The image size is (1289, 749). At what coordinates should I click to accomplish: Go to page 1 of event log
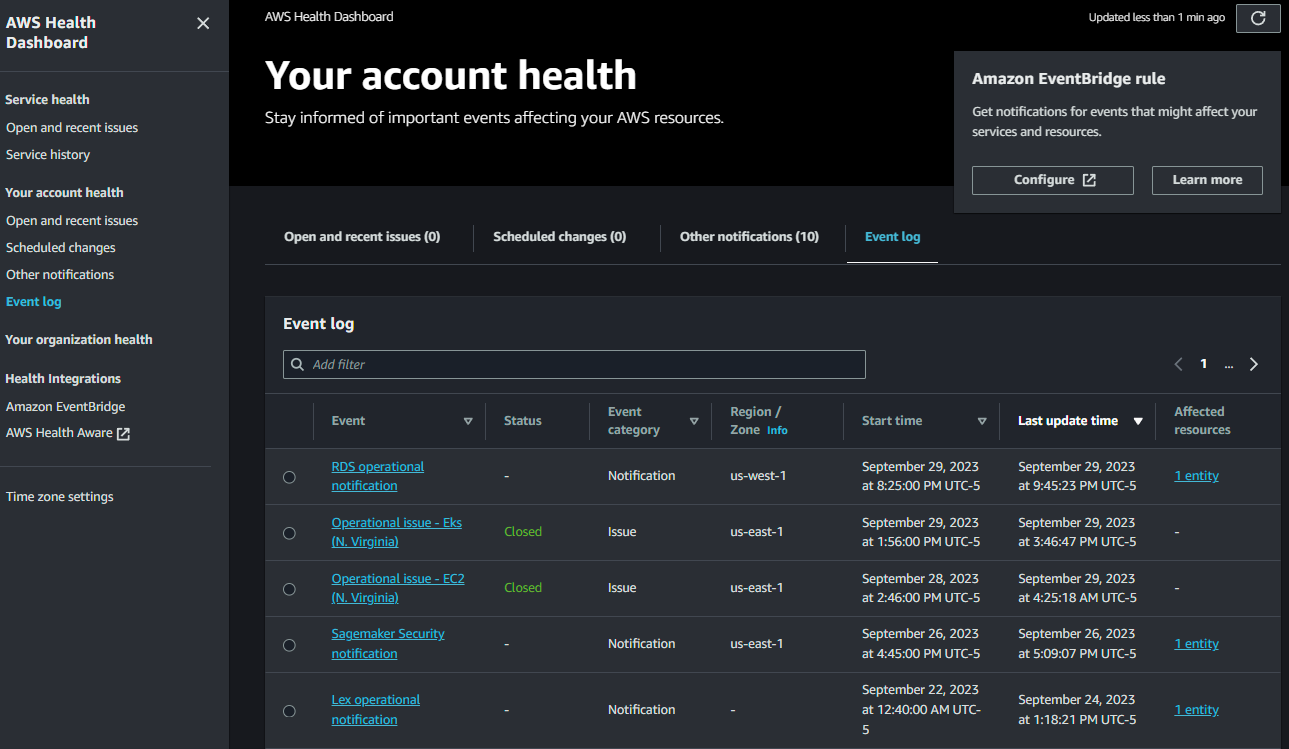1204,364
